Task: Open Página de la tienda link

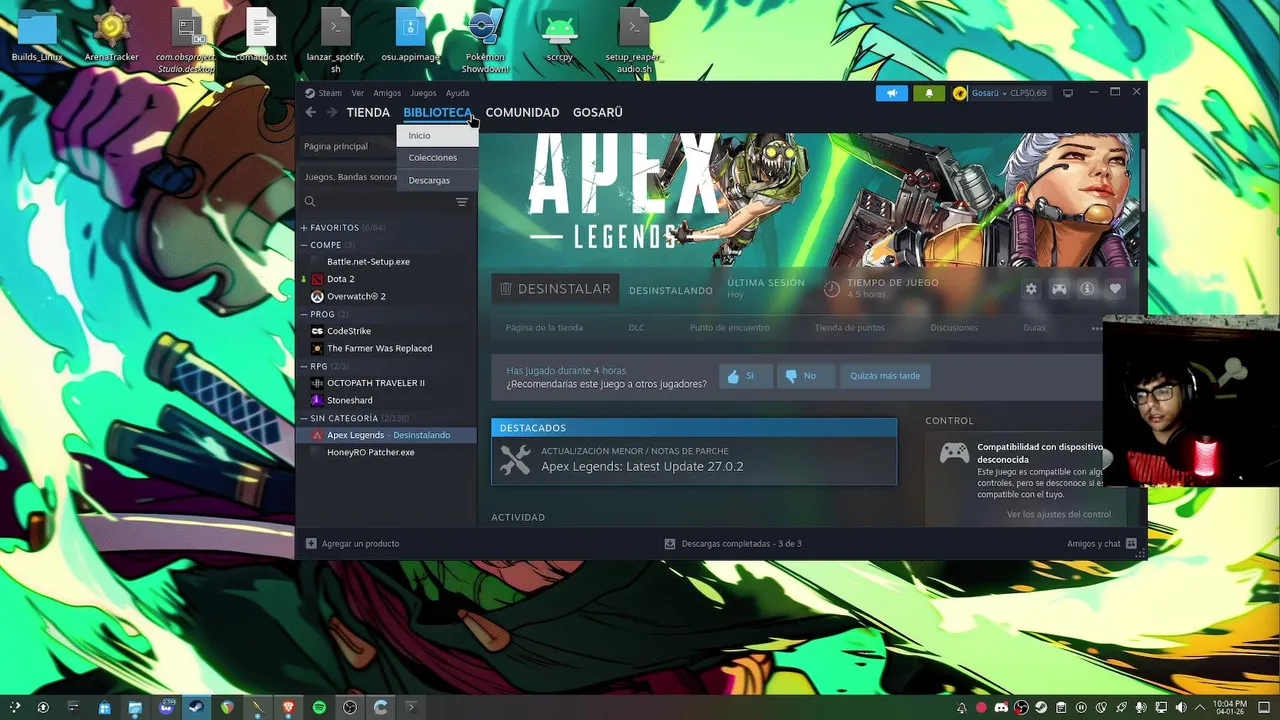Action: (544, 328)
